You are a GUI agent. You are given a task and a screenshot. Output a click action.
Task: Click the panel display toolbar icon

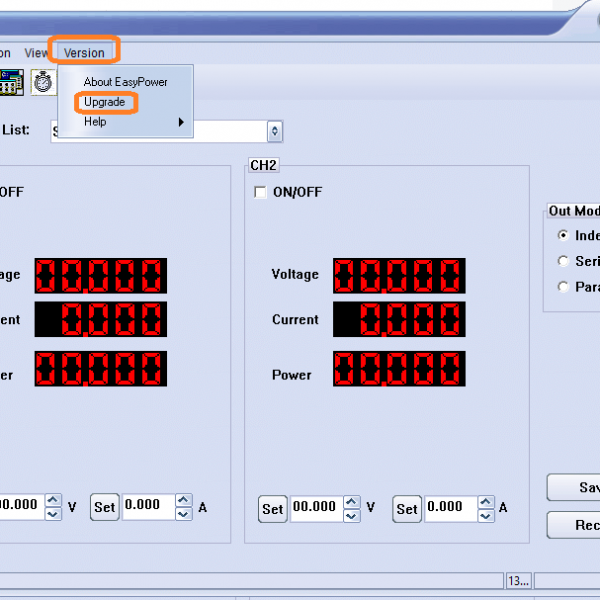[11, 82]
